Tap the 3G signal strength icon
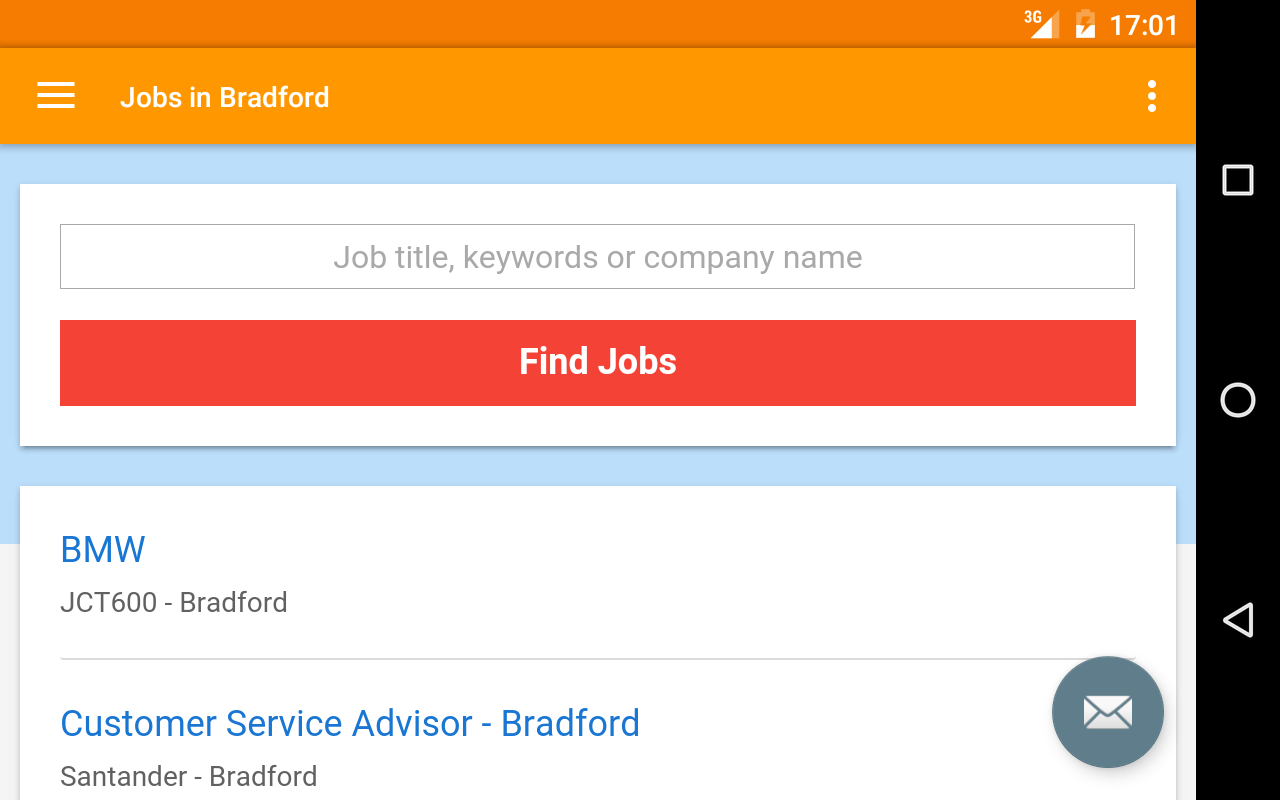 (x=1041, y=23)
